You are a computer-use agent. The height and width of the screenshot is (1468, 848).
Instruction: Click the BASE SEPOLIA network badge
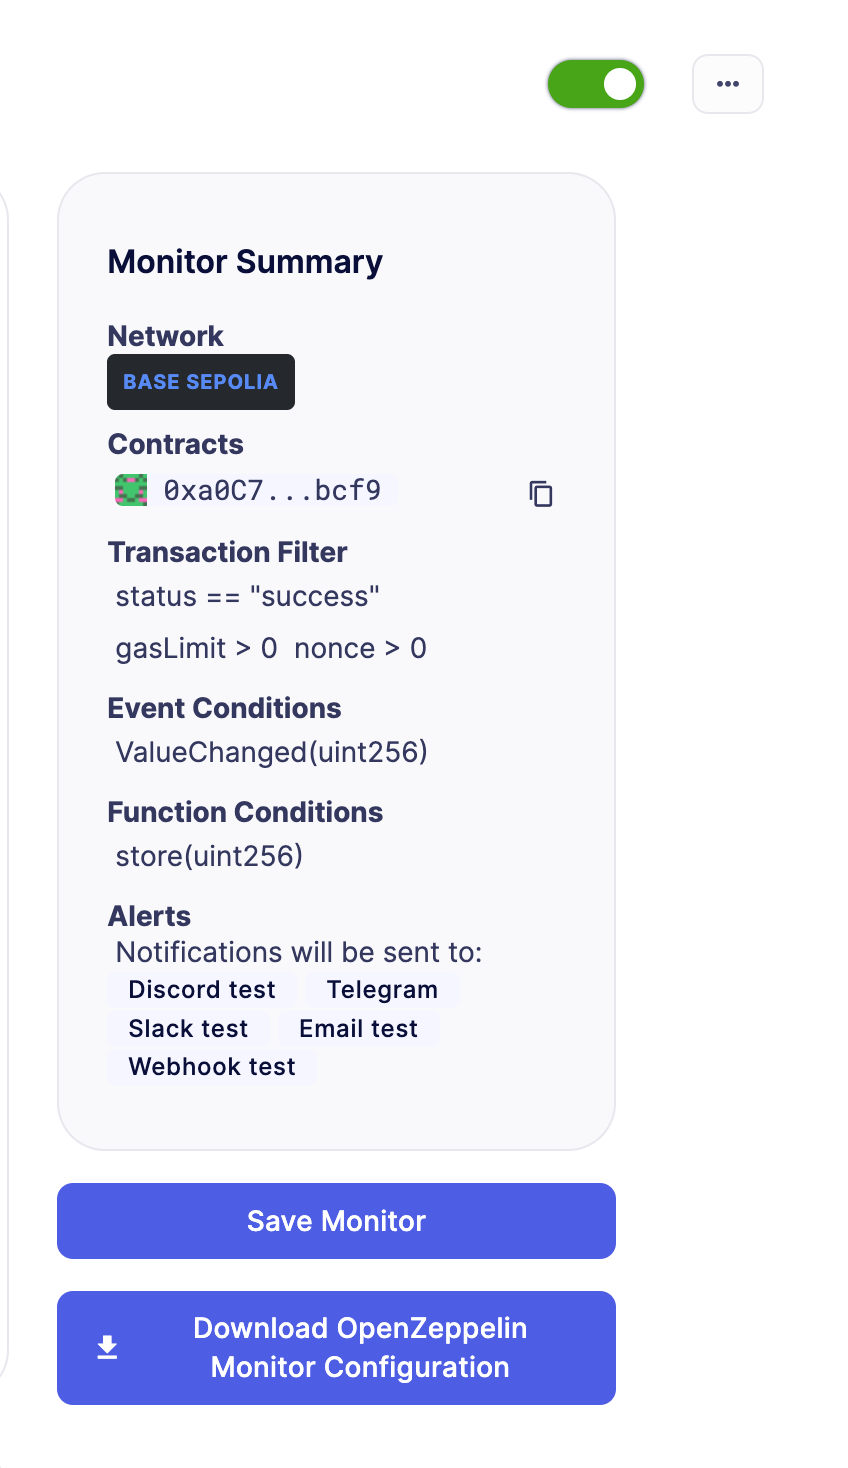pos(200,381)
